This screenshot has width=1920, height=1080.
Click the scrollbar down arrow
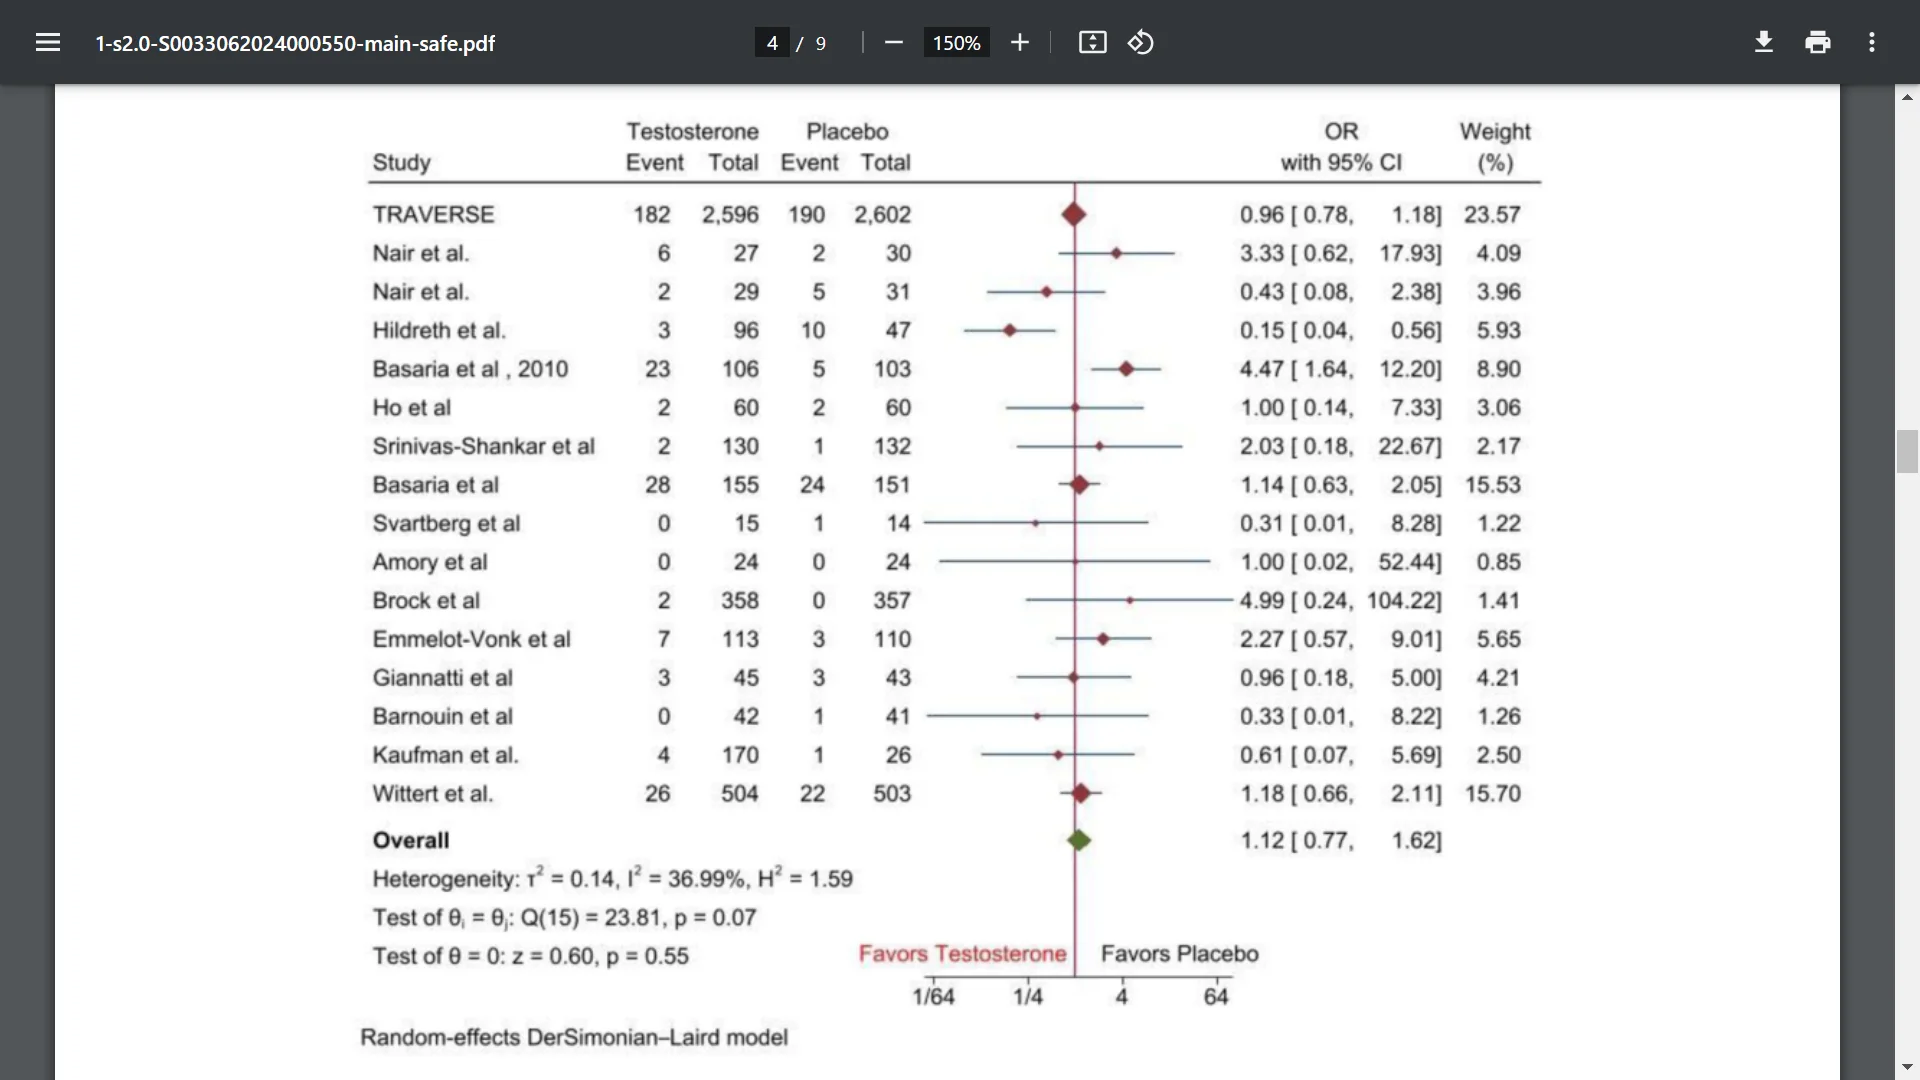1907,1068
